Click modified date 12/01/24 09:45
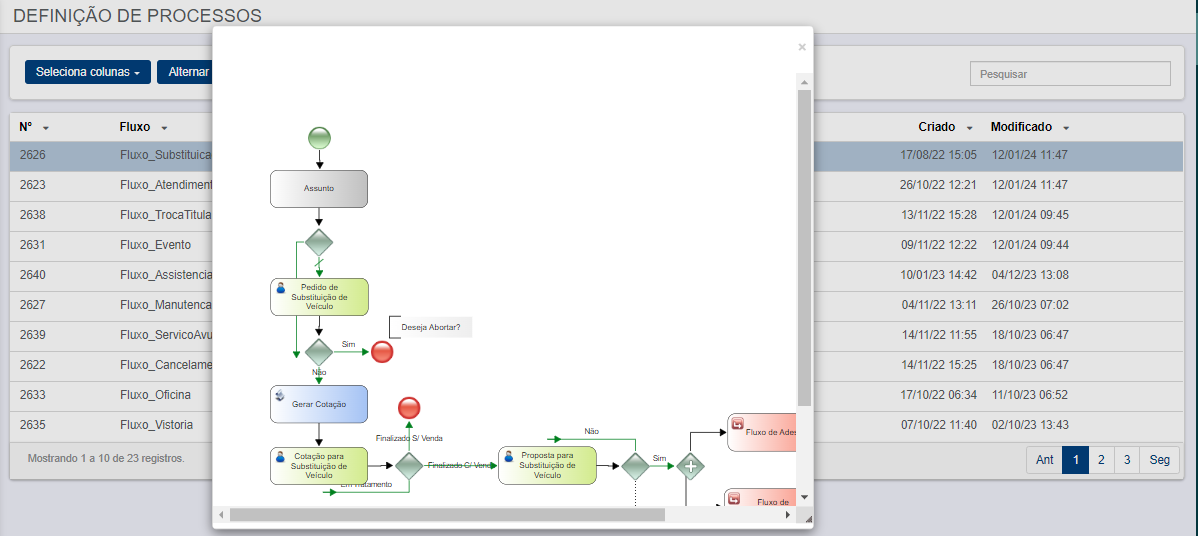This screenshot has height=536, width=1198. [x=1029, y=215]
